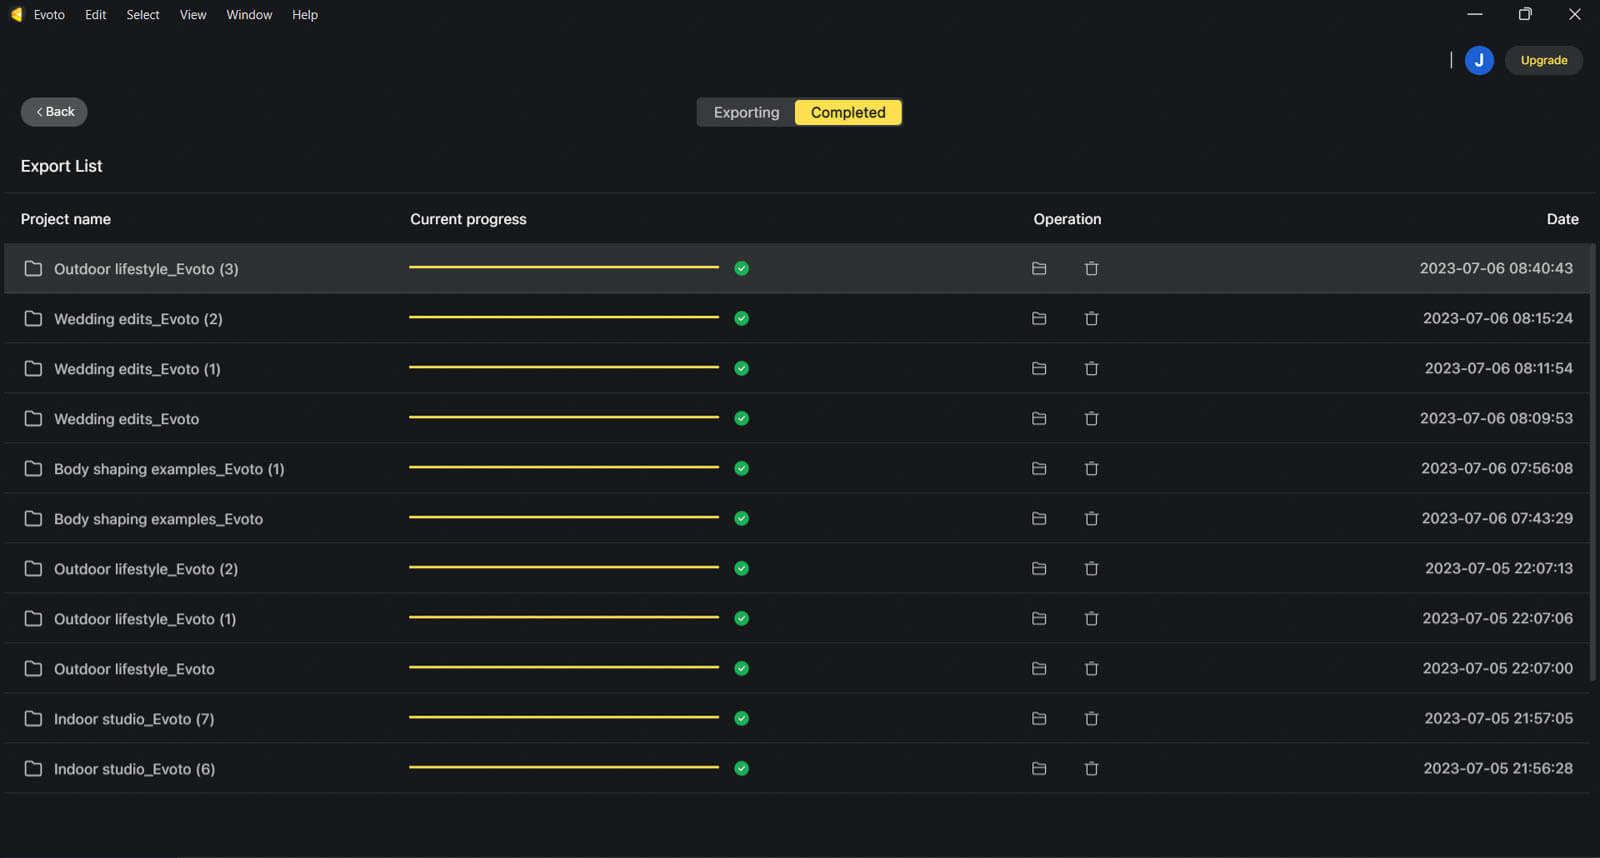
Task: Delete the Indoor studio_Evoto (7) export
Action: 1091,719
